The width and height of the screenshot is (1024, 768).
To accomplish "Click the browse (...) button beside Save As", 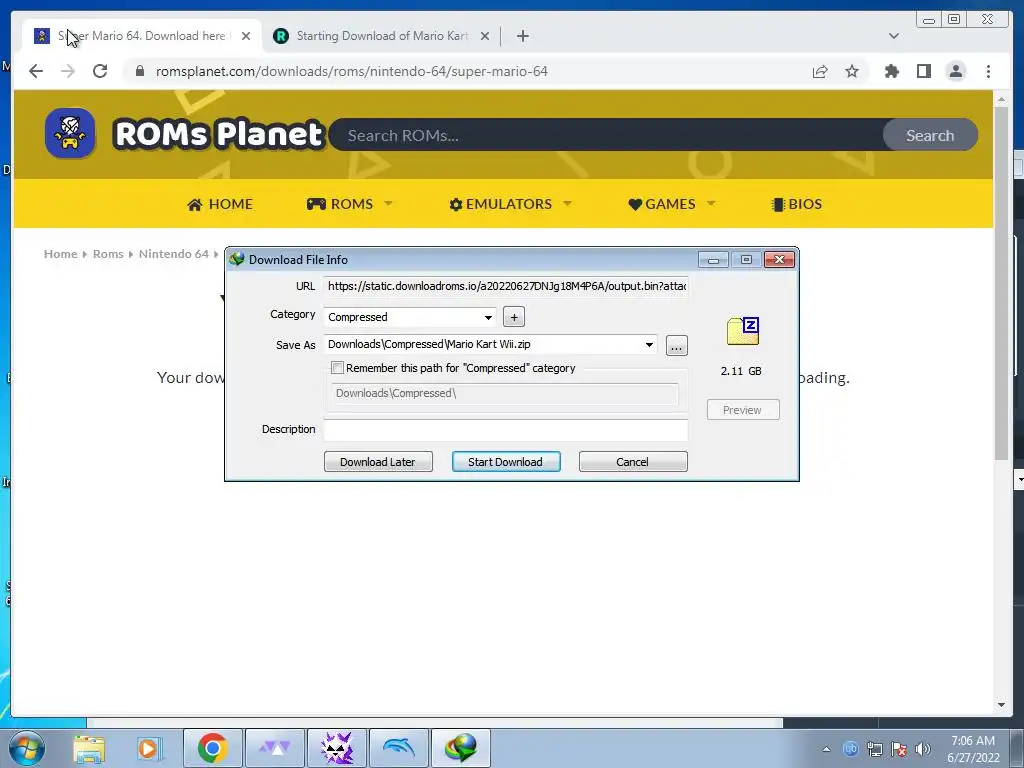I will point(677,345).
